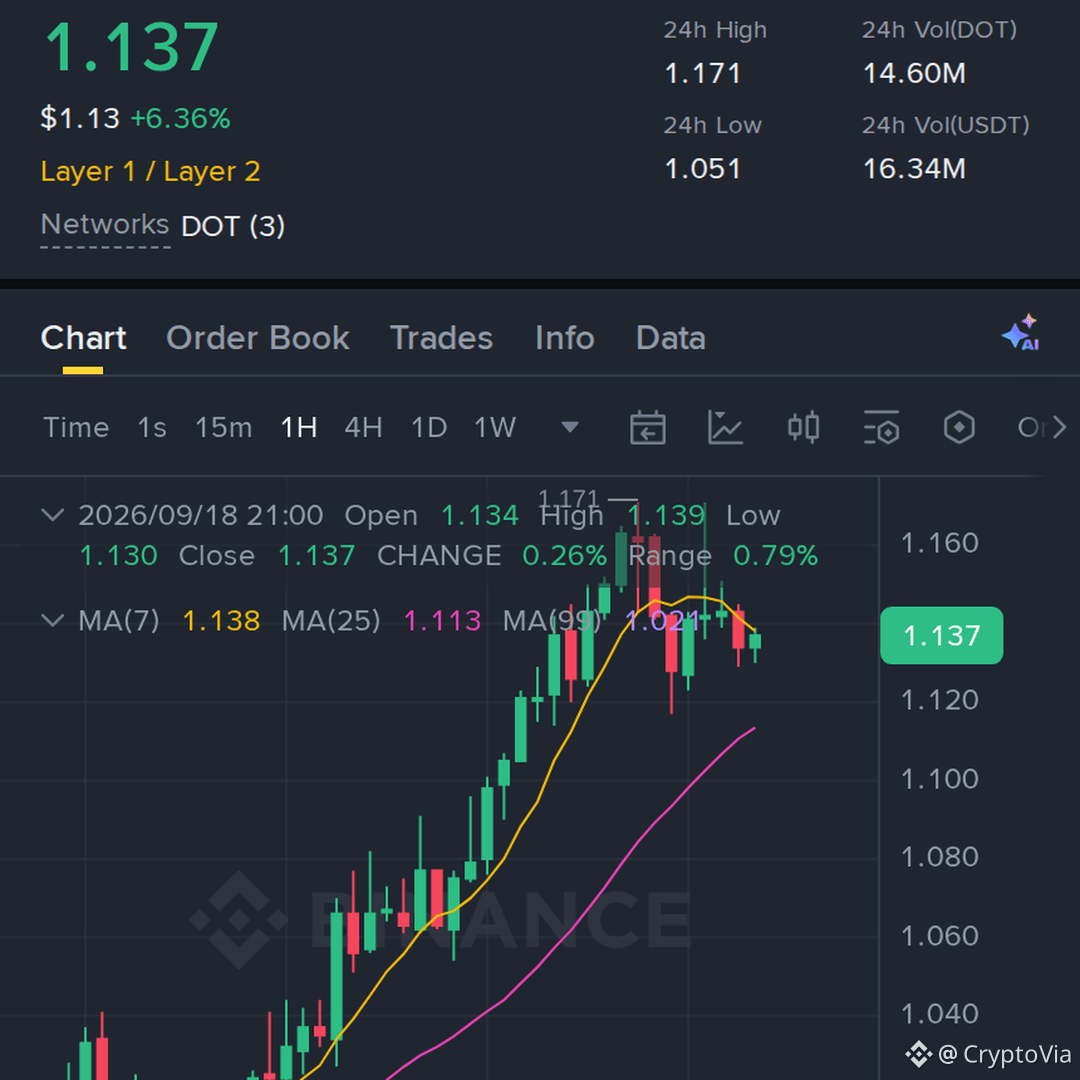Image resolution: width=1080 pixels, height=1080 pixels.
Task: Collapse the OHLC date info row chevron
Action: coord(53,515)
